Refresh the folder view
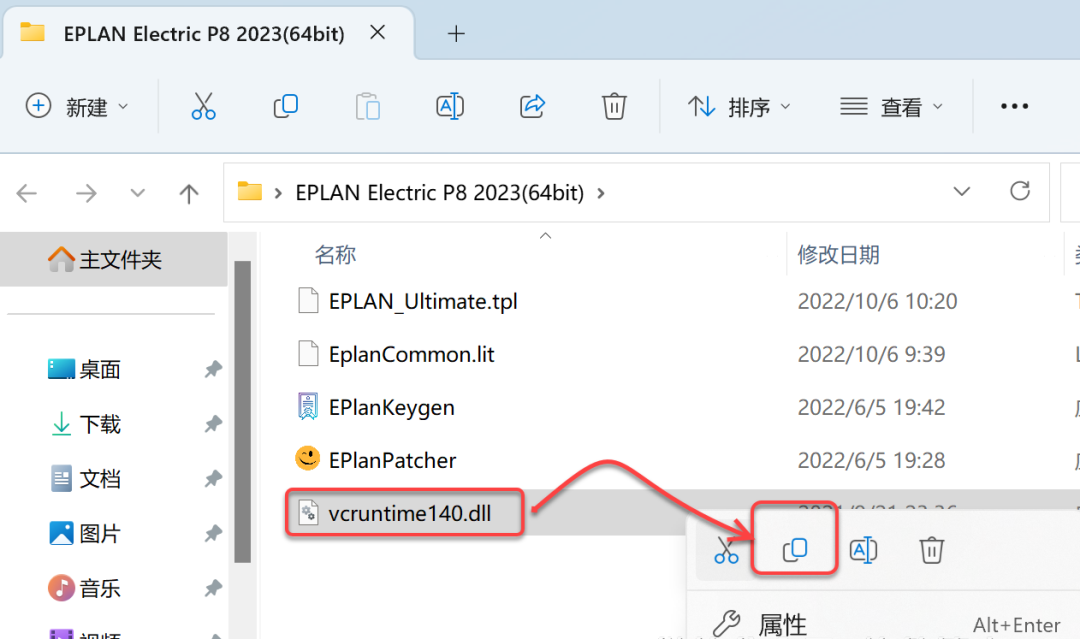Screen dimensions: 1080x639 click(x=1020, y=191)
